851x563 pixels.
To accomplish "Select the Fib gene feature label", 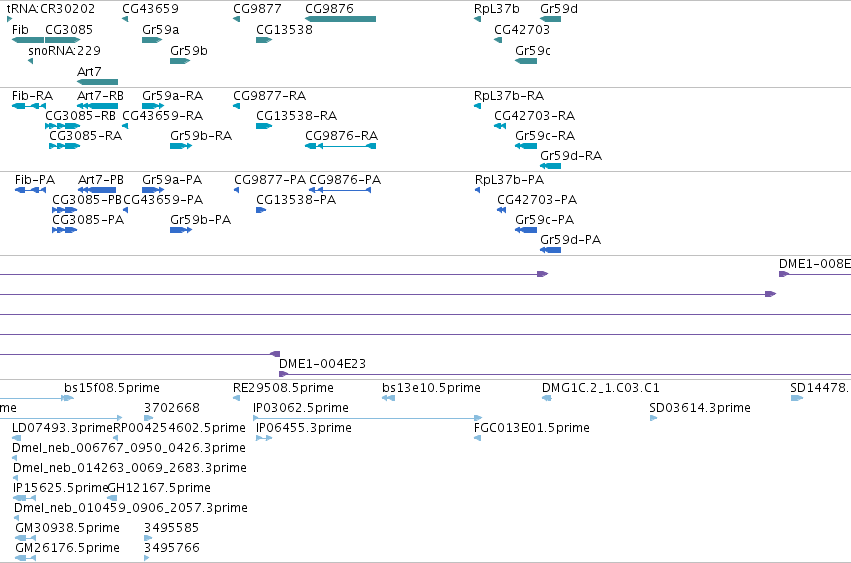I will 20,30.
